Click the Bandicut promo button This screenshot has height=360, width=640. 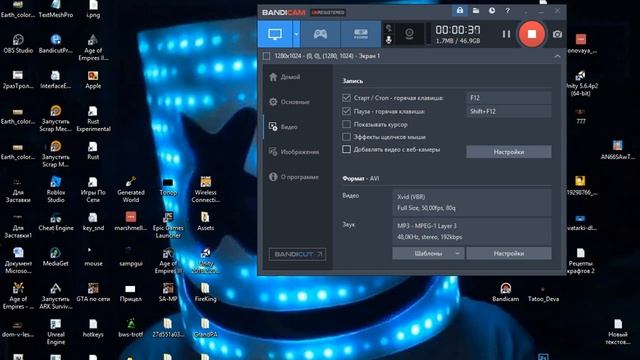click(297, 254)
